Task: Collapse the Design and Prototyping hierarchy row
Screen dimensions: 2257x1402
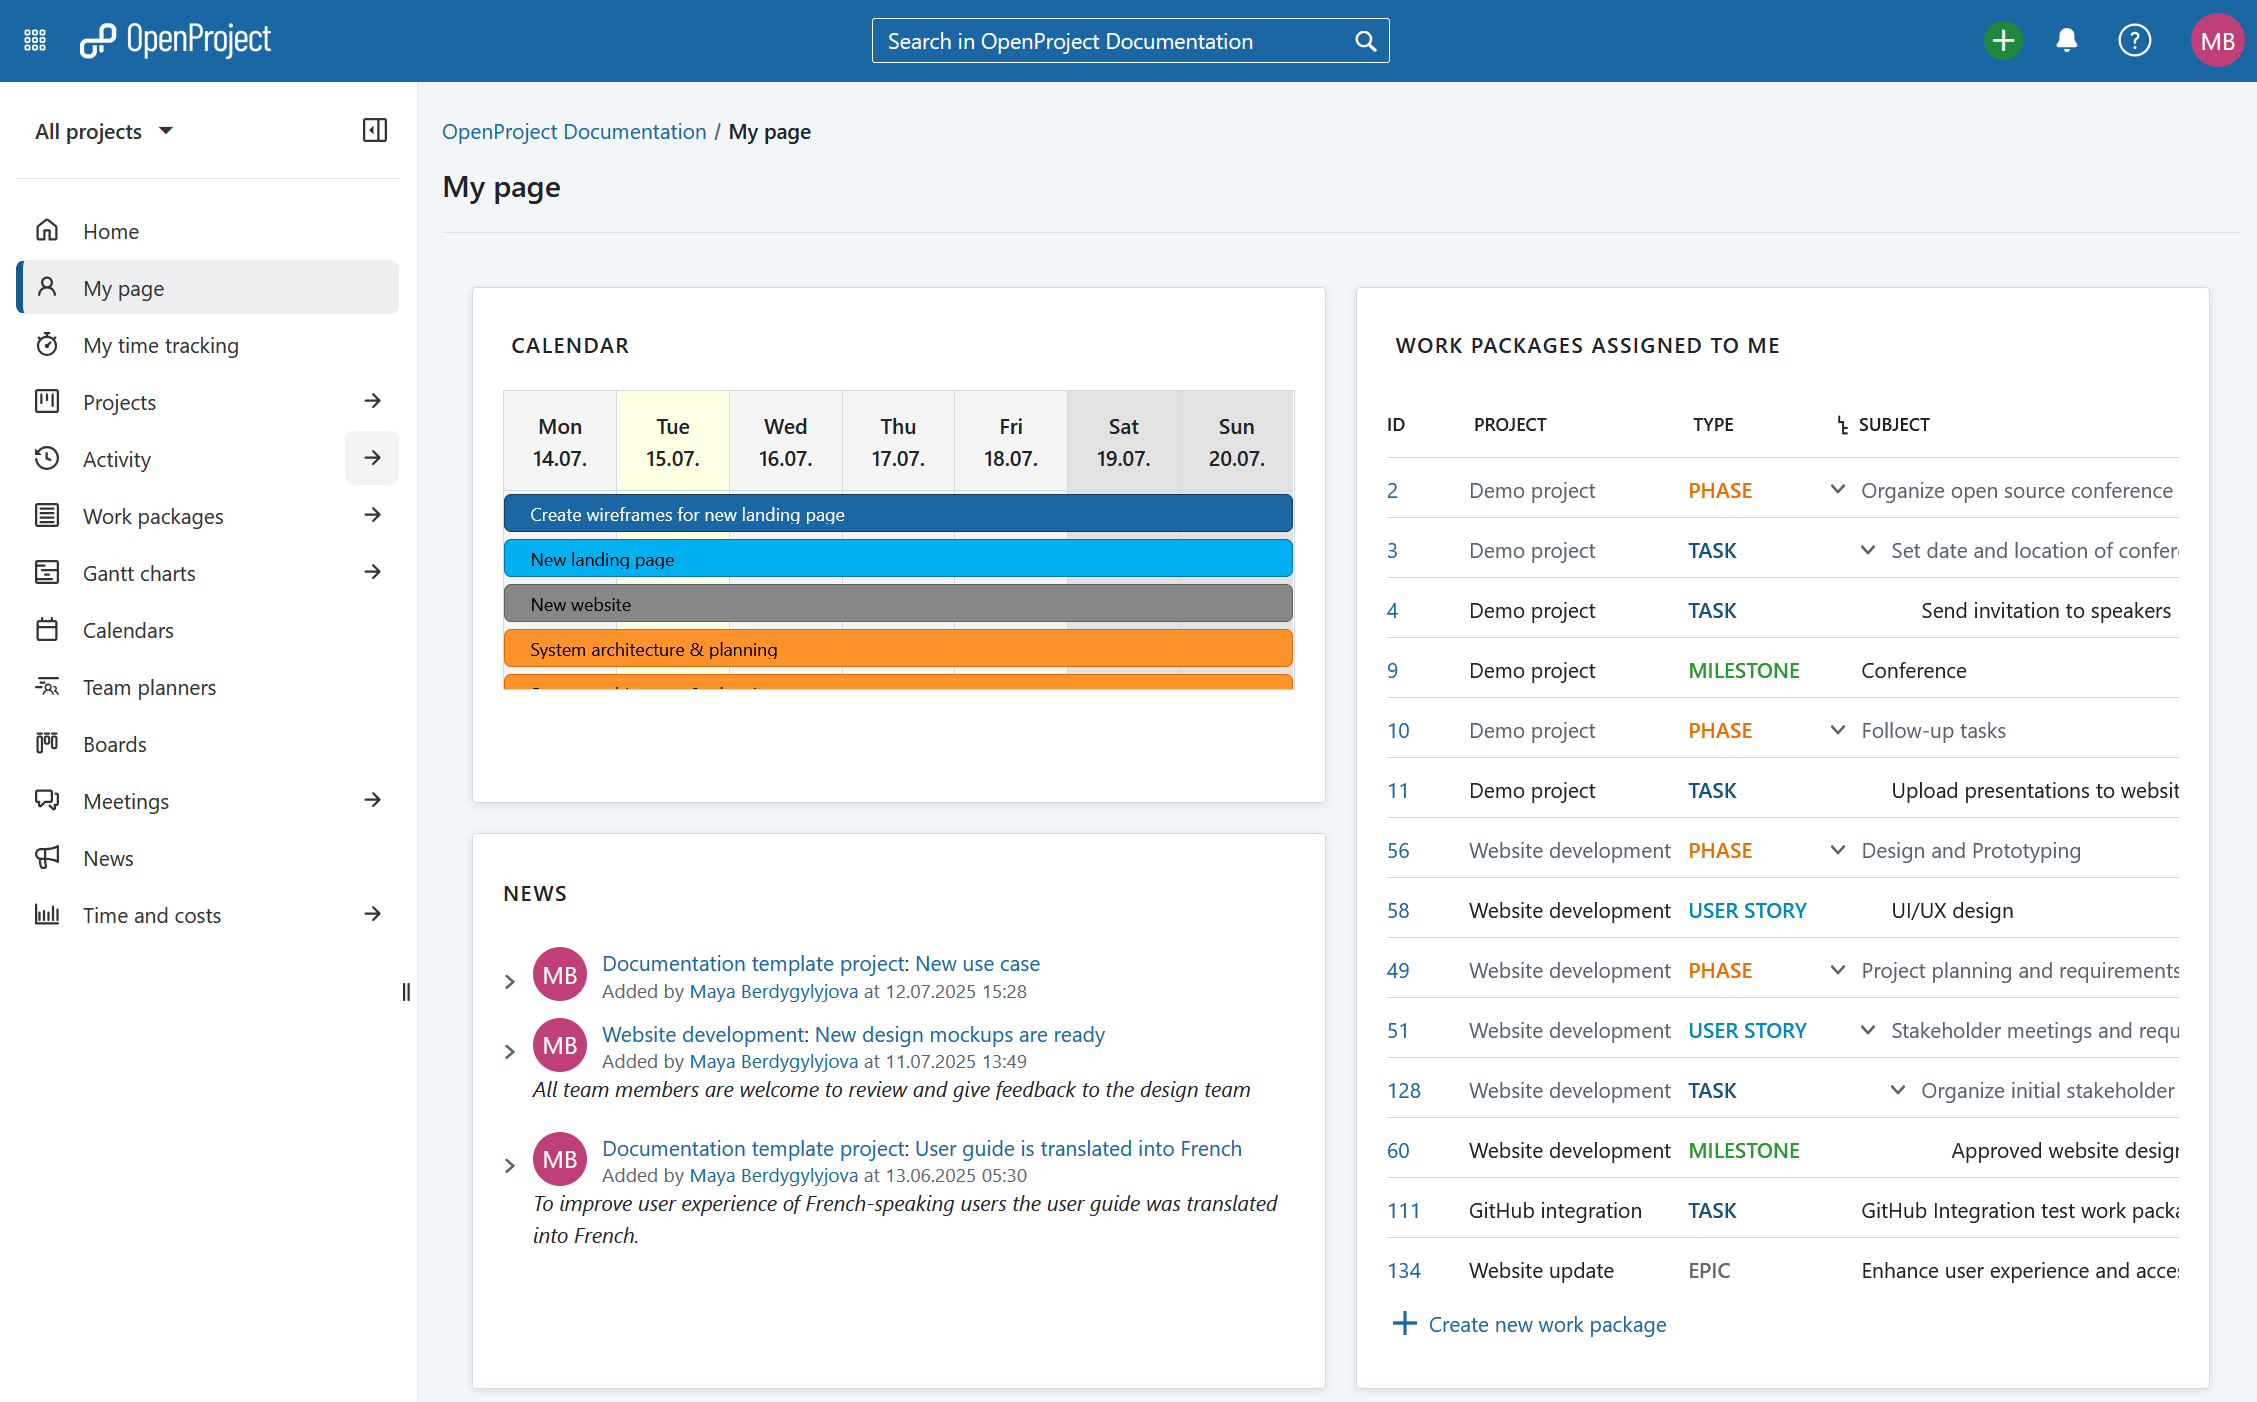Action: point(1838,849)
